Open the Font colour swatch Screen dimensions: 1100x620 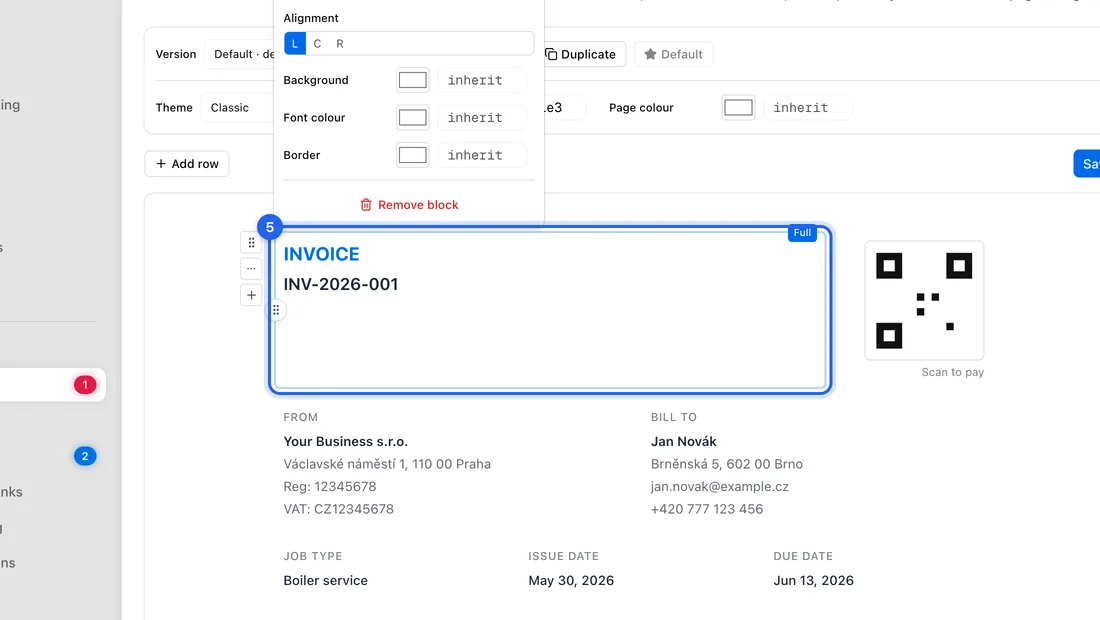tap(412, 118)
